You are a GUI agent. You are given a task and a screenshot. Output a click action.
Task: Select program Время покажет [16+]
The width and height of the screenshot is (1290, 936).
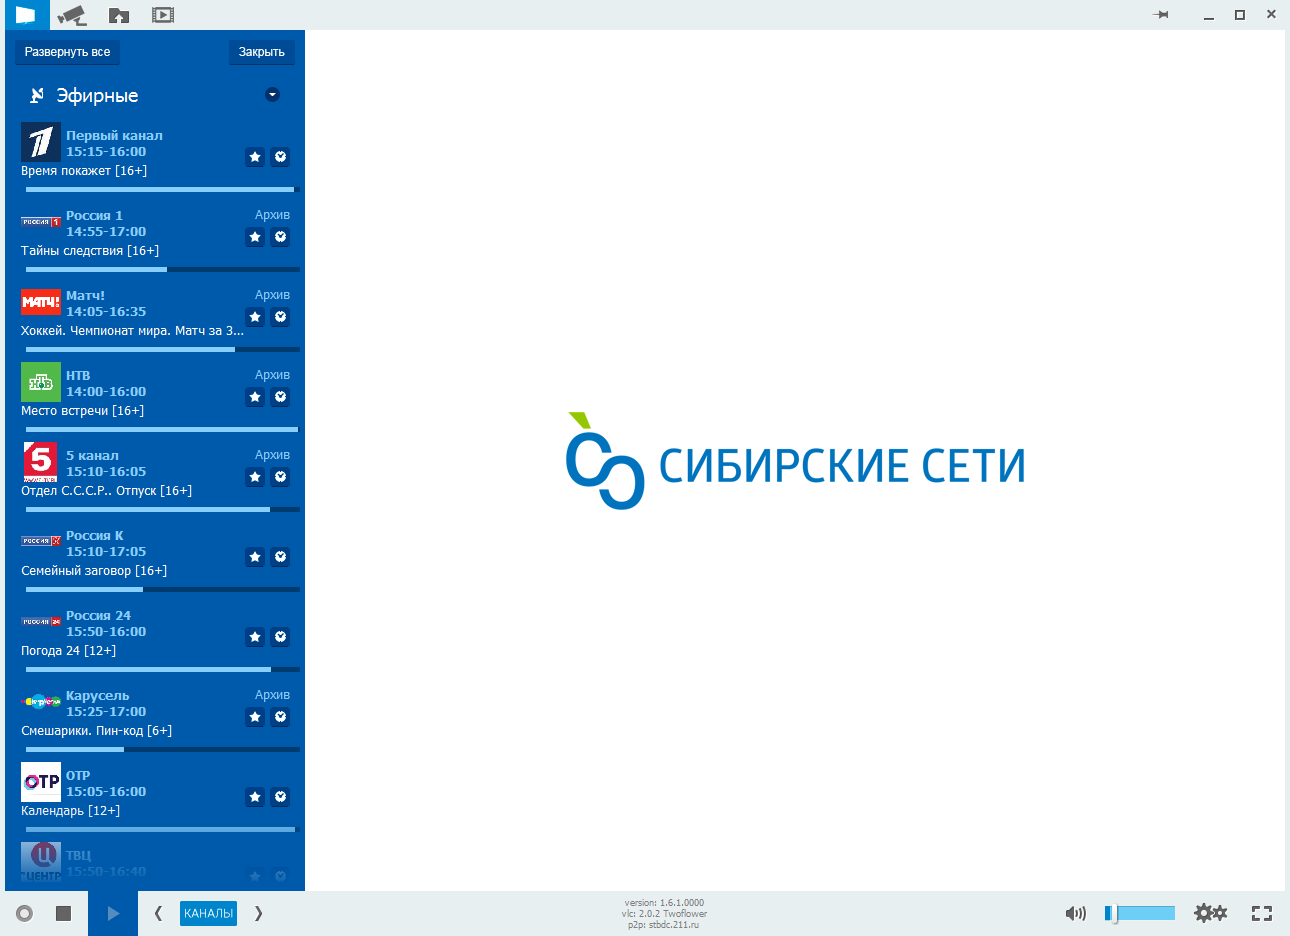pos(84,171)
